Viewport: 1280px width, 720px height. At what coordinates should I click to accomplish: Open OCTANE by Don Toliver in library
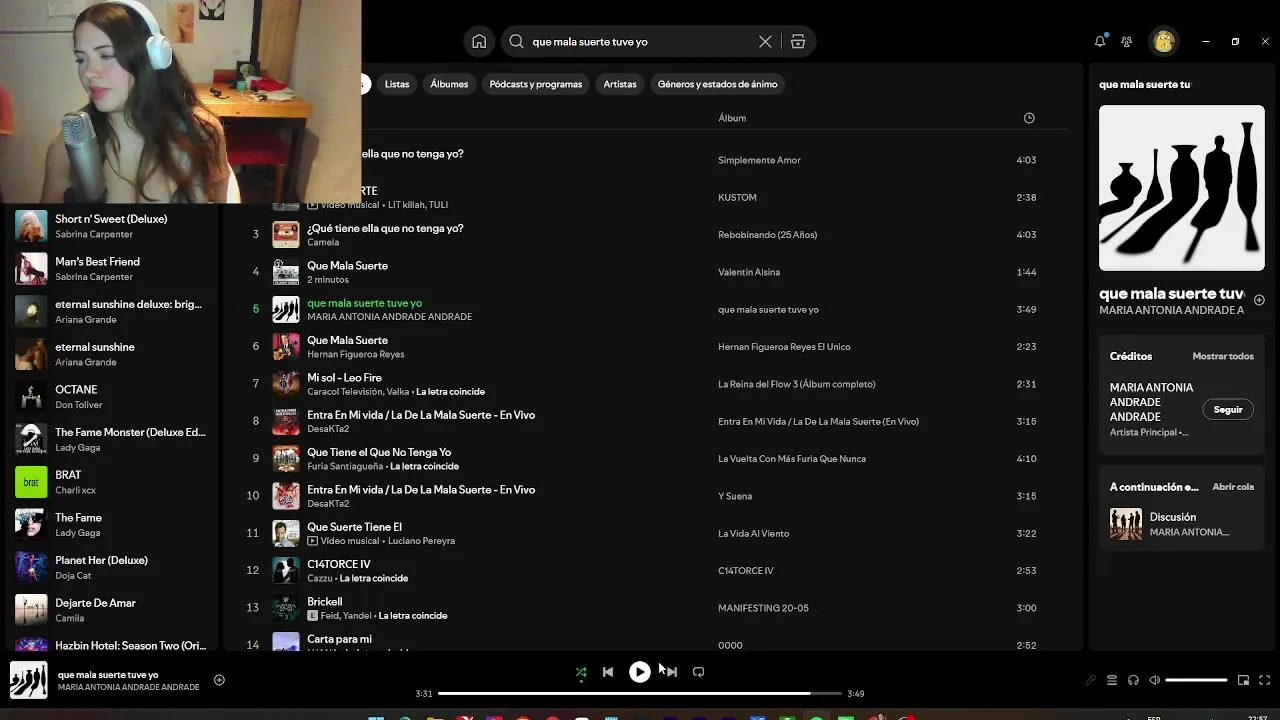pyautogui.click(x=111, y=397)
